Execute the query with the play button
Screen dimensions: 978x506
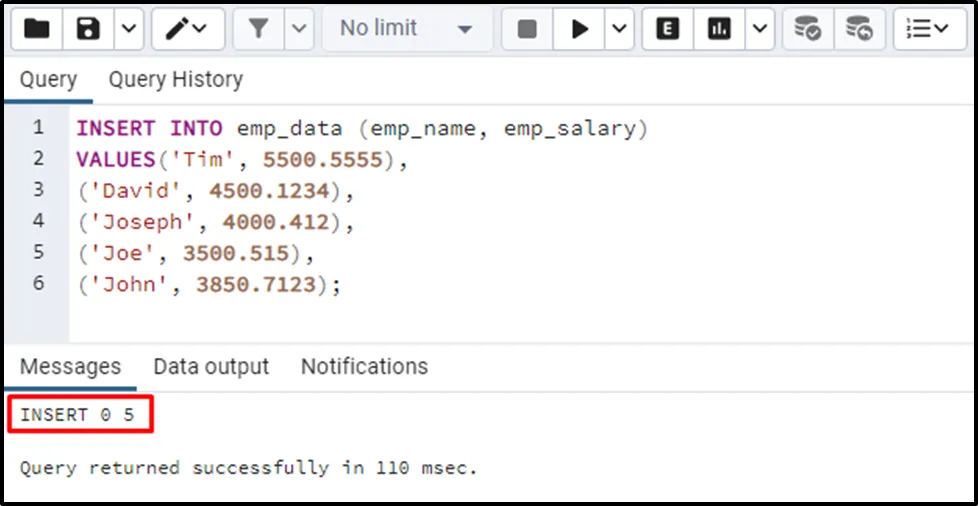[579, 29]
